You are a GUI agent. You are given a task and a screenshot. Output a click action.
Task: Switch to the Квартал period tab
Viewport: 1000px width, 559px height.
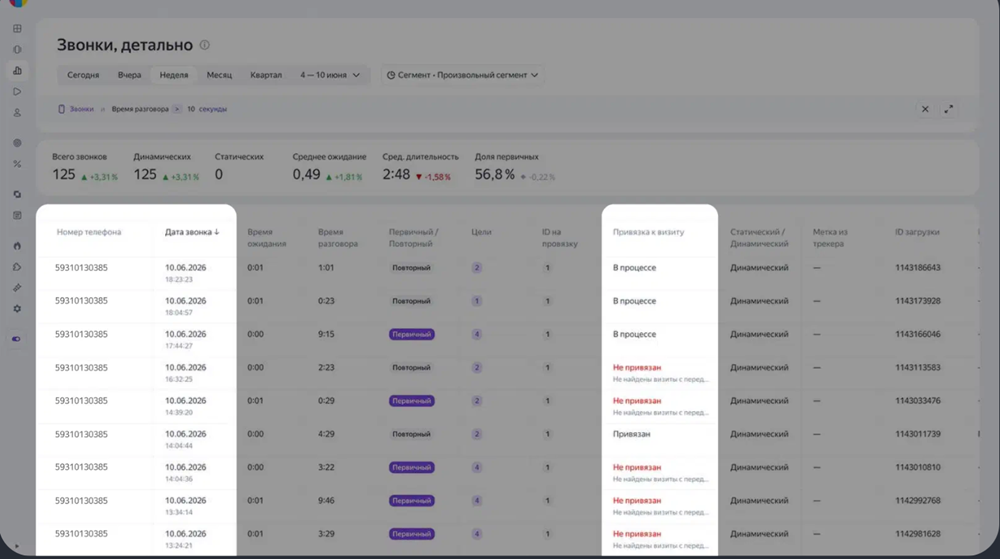pos(266,75)
